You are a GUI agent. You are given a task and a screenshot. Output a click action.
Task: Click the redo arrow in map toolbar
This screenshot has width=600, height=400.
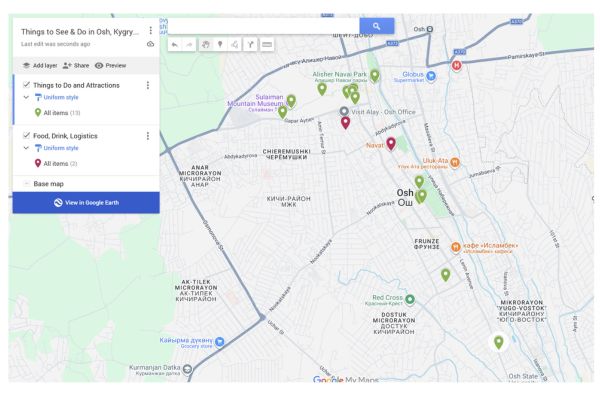[x=189, y=45]
